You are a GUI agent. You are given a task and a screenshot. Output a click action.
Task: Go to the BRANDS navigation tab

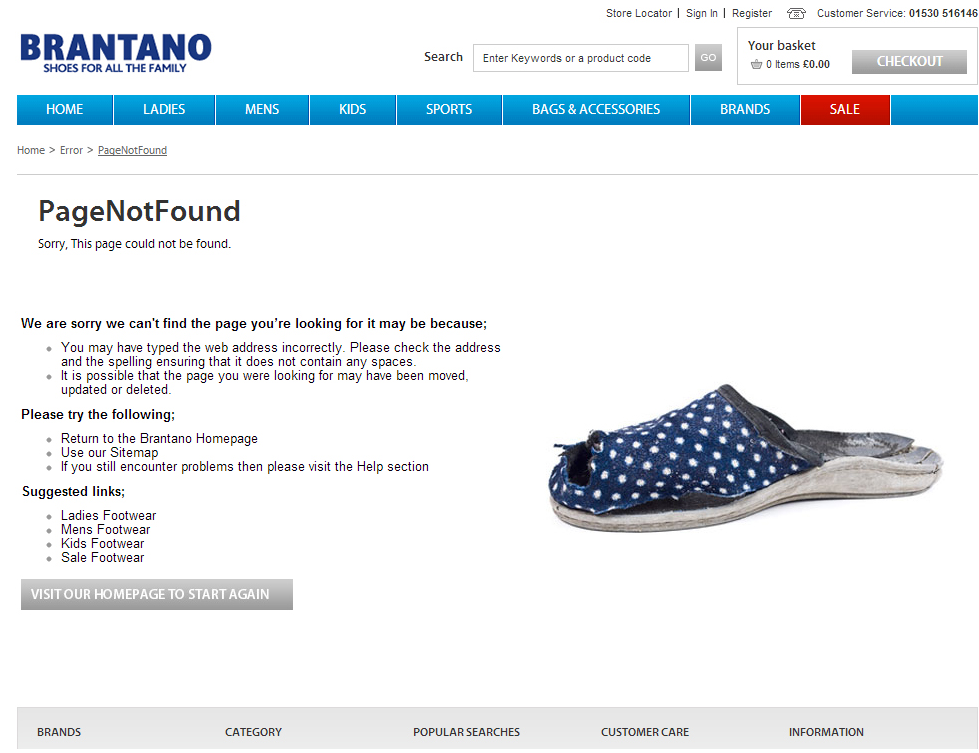click(x=745, y=109)
